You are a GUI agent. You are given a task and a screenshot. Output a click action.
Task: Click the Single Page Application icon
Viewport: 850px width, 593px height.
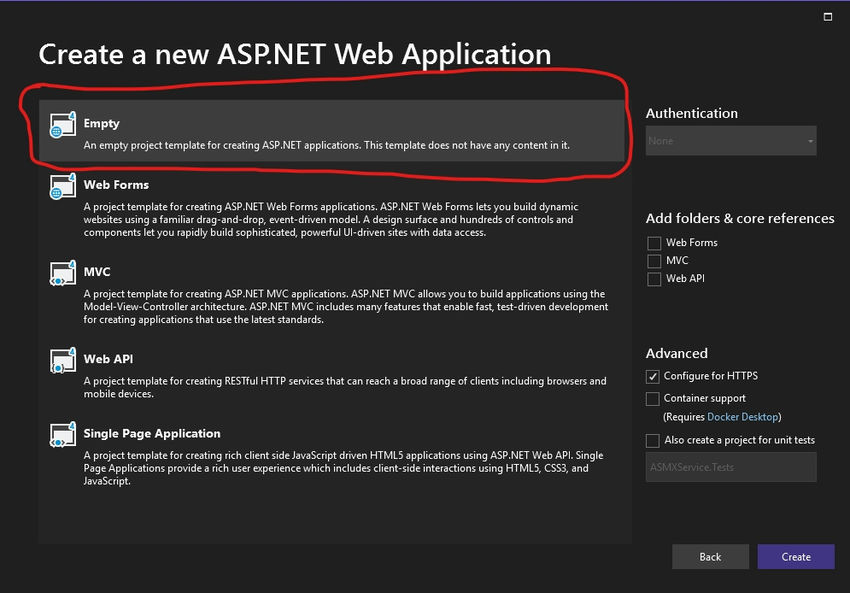pos(63,434)
